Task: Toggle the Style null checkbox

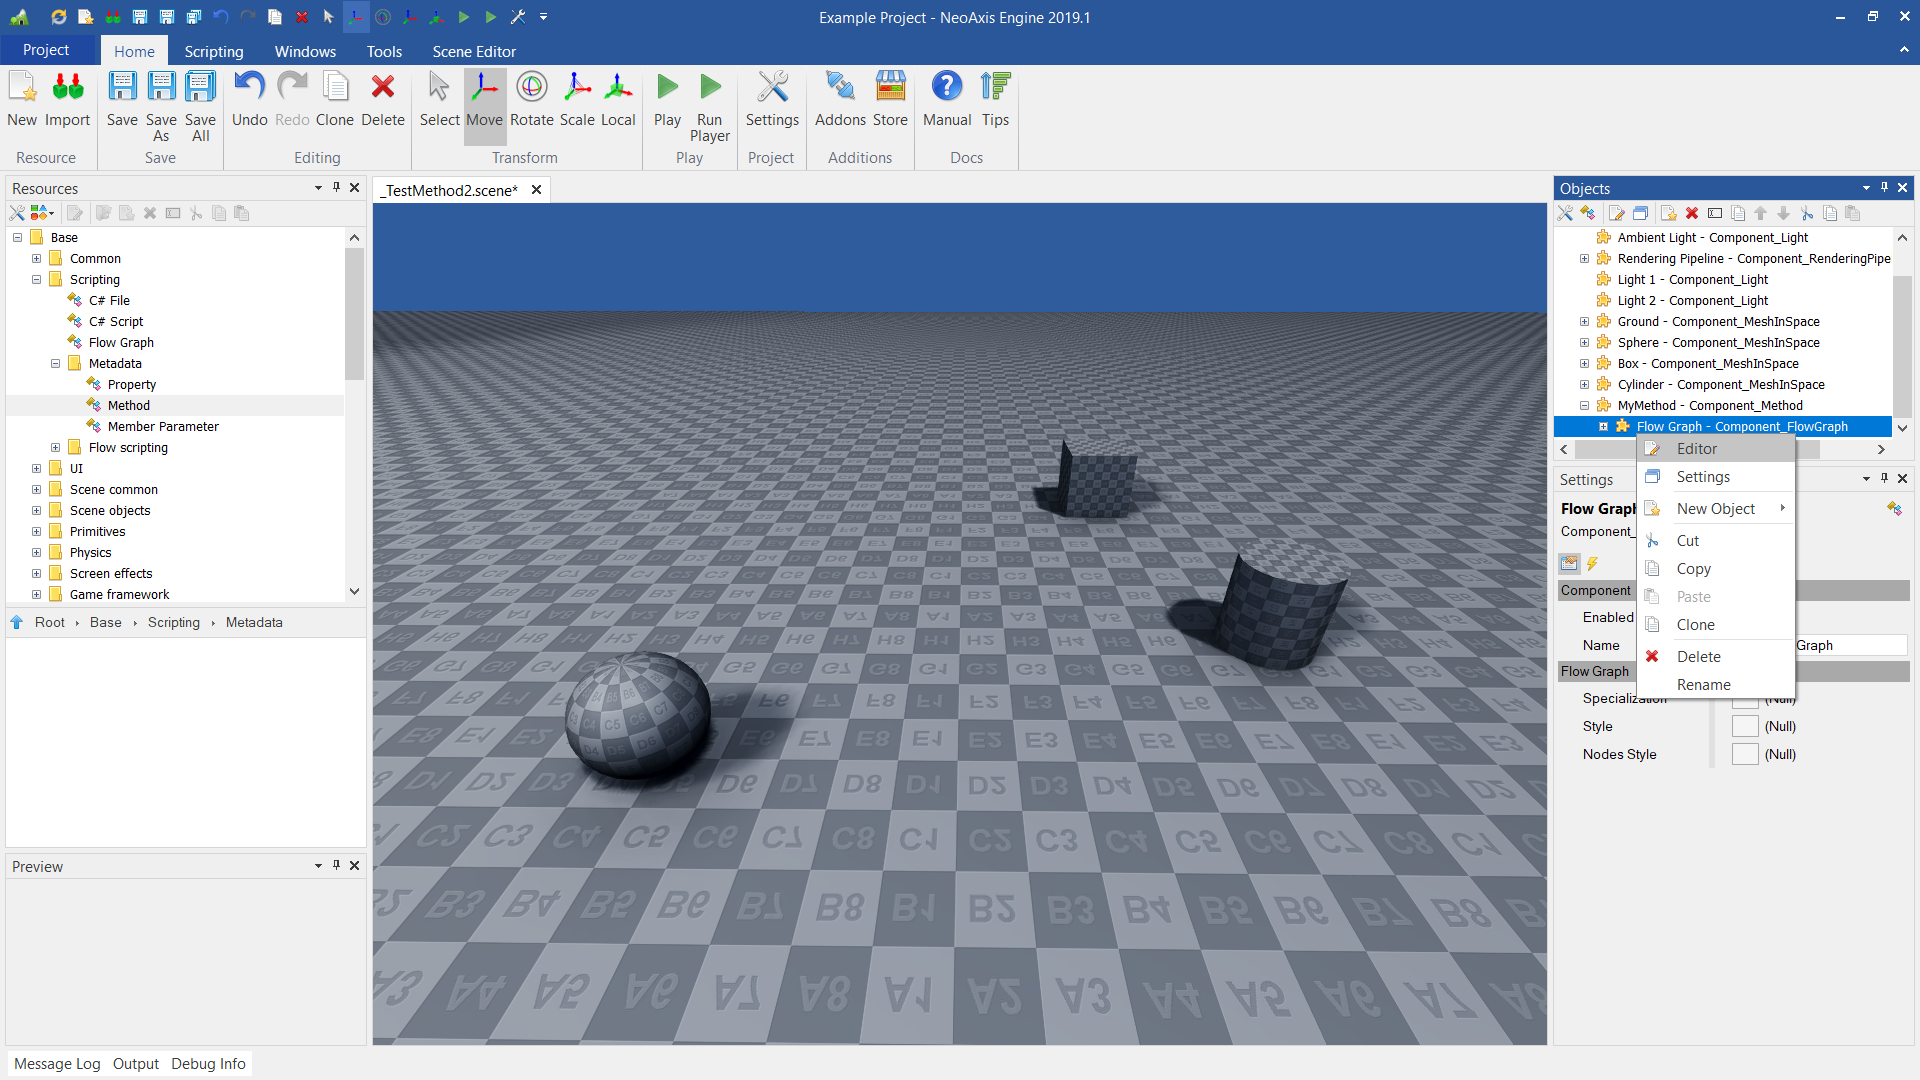Action: tap(1745, 727)
